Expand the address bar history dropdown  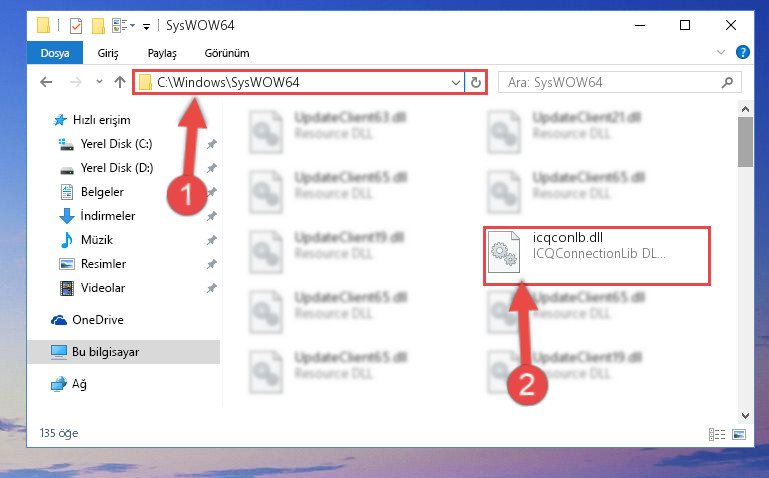tap(456, 82)
